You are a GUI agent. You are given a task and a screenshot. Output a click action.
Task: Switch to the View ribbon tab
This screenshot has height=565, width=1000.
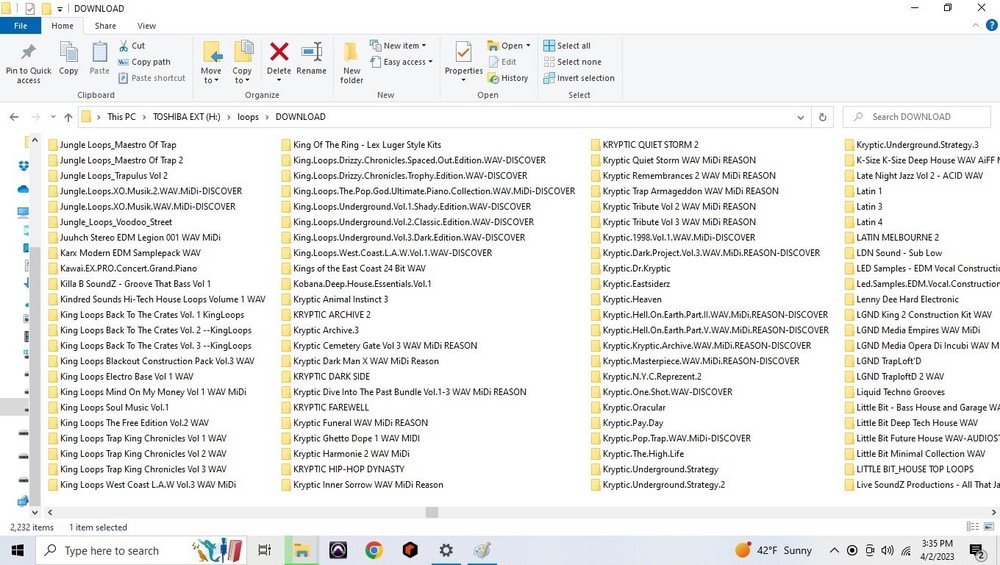(147, 26)
